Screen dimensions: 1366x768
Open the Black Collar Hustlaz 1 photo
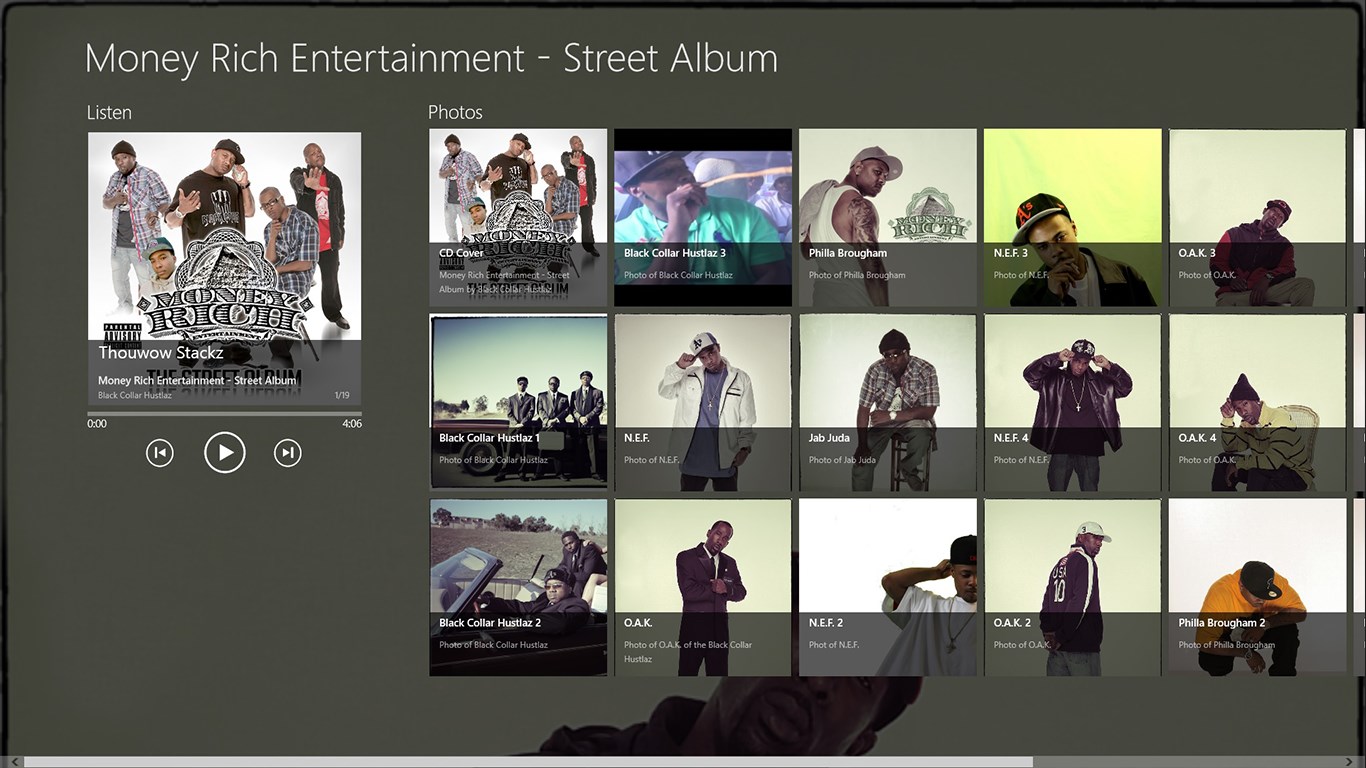click(x=518, y=402)
